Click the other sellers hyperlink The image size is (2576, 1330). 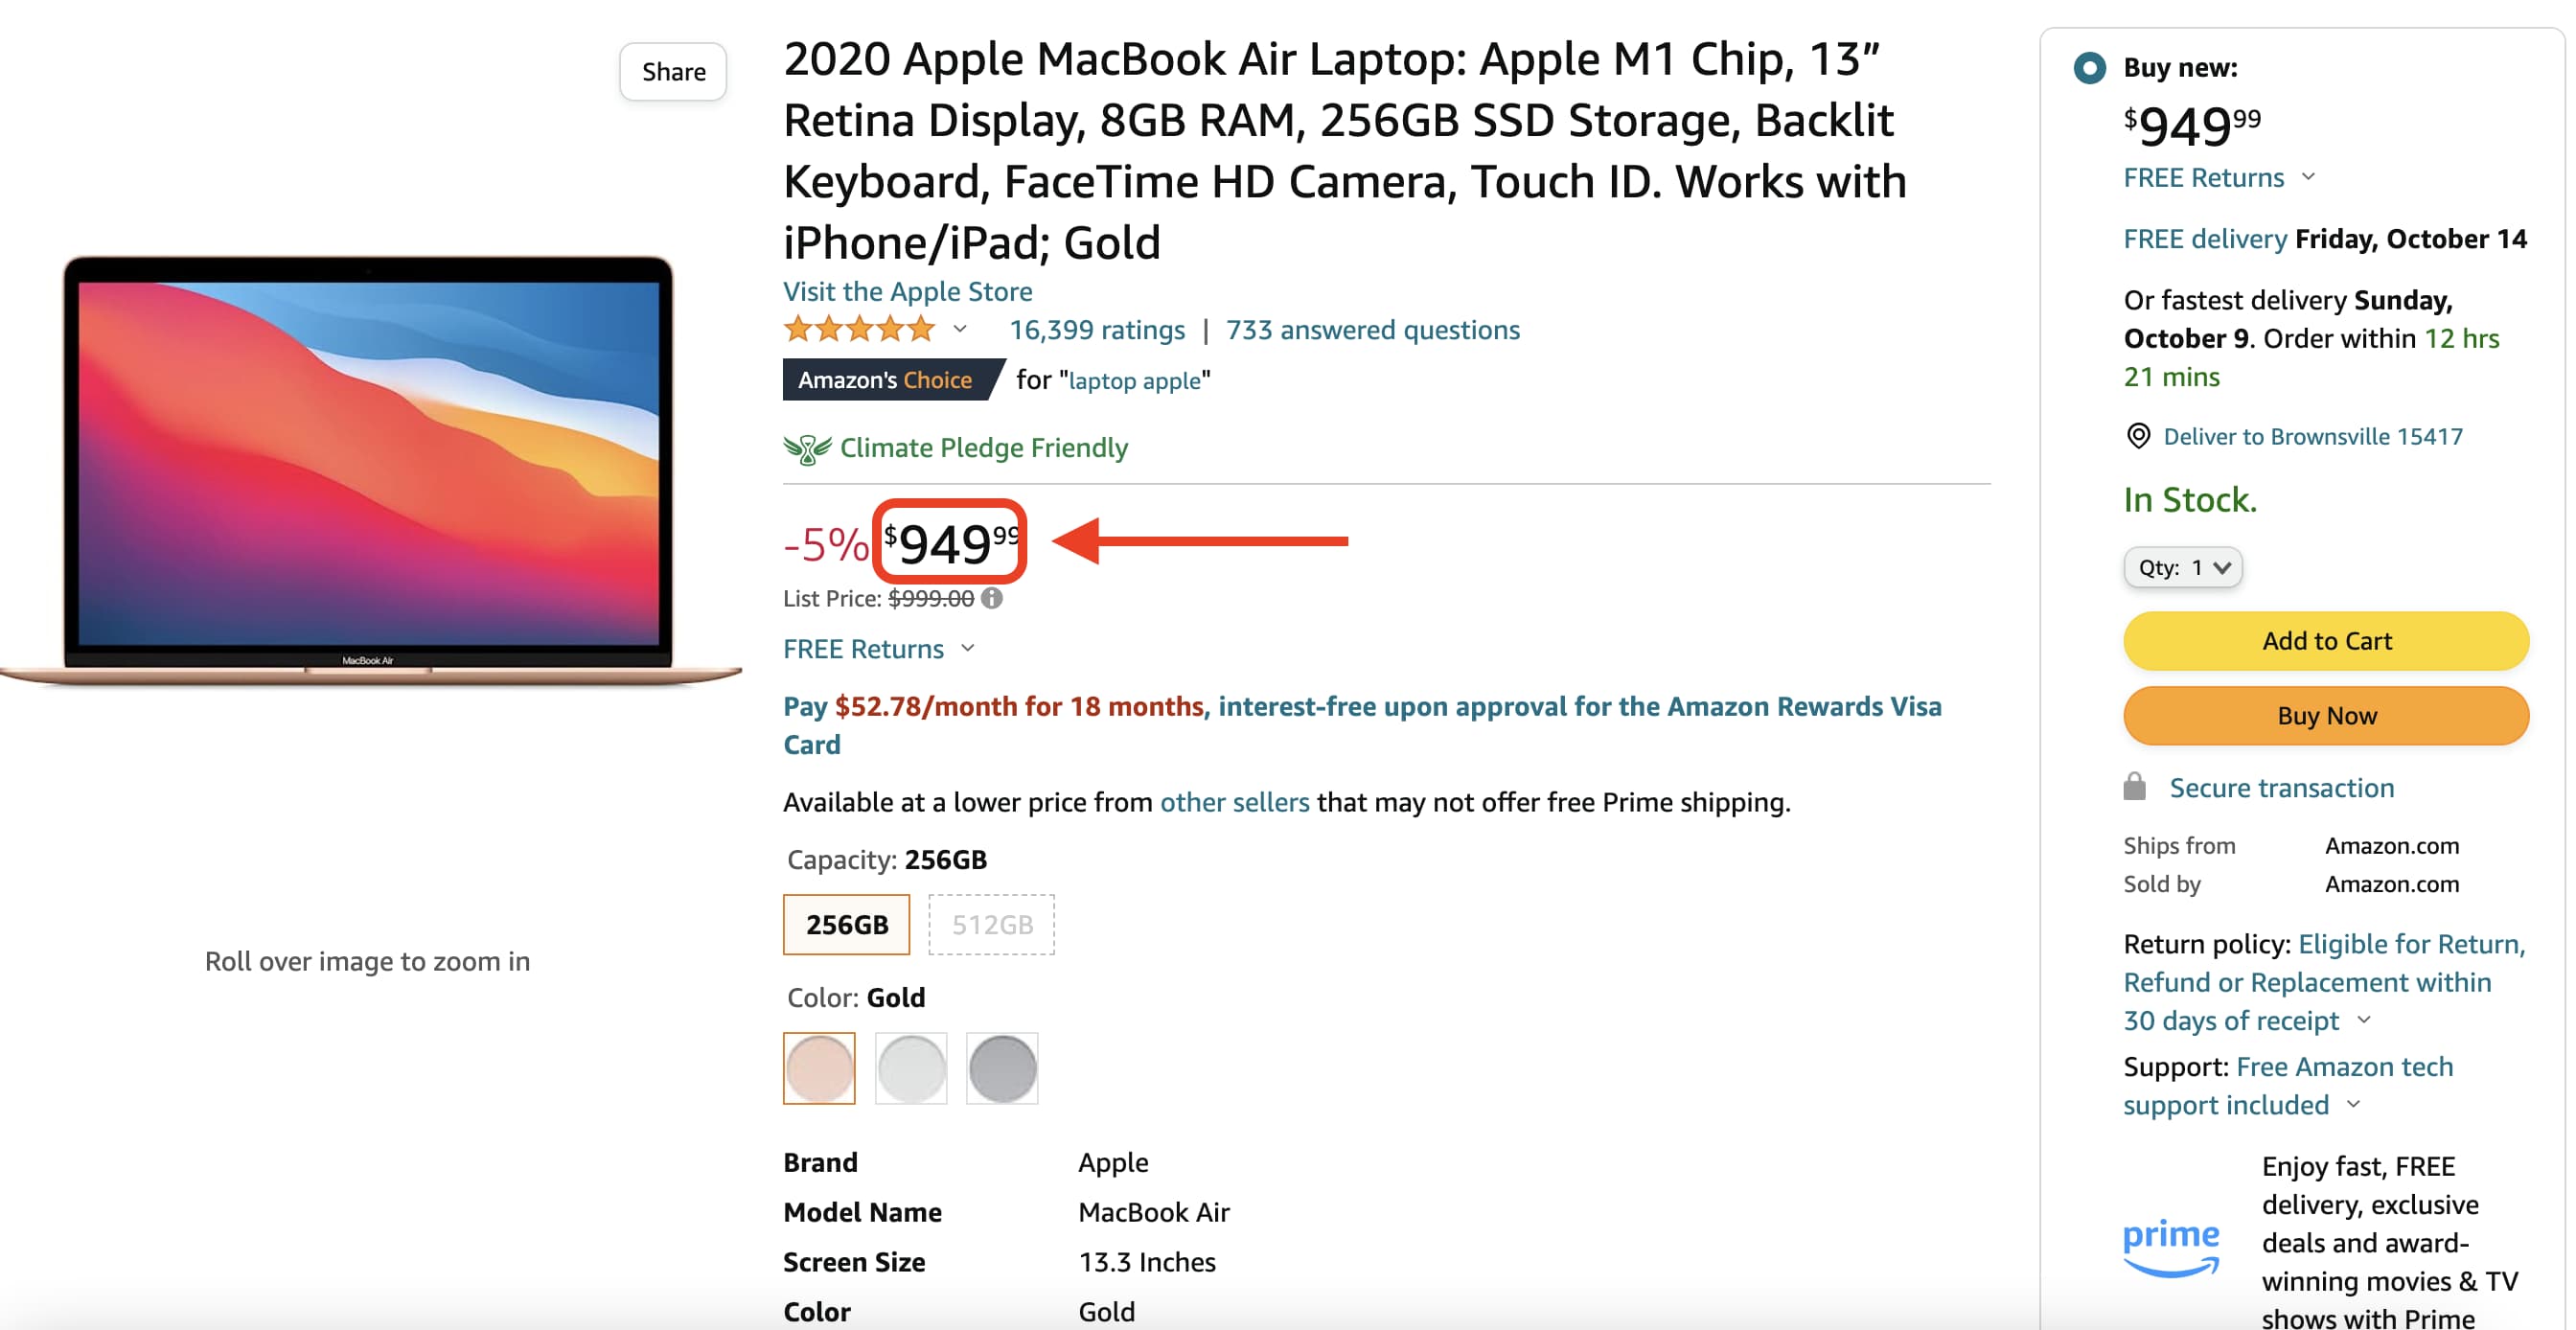pyautogui.click(x=1232, y=799)
